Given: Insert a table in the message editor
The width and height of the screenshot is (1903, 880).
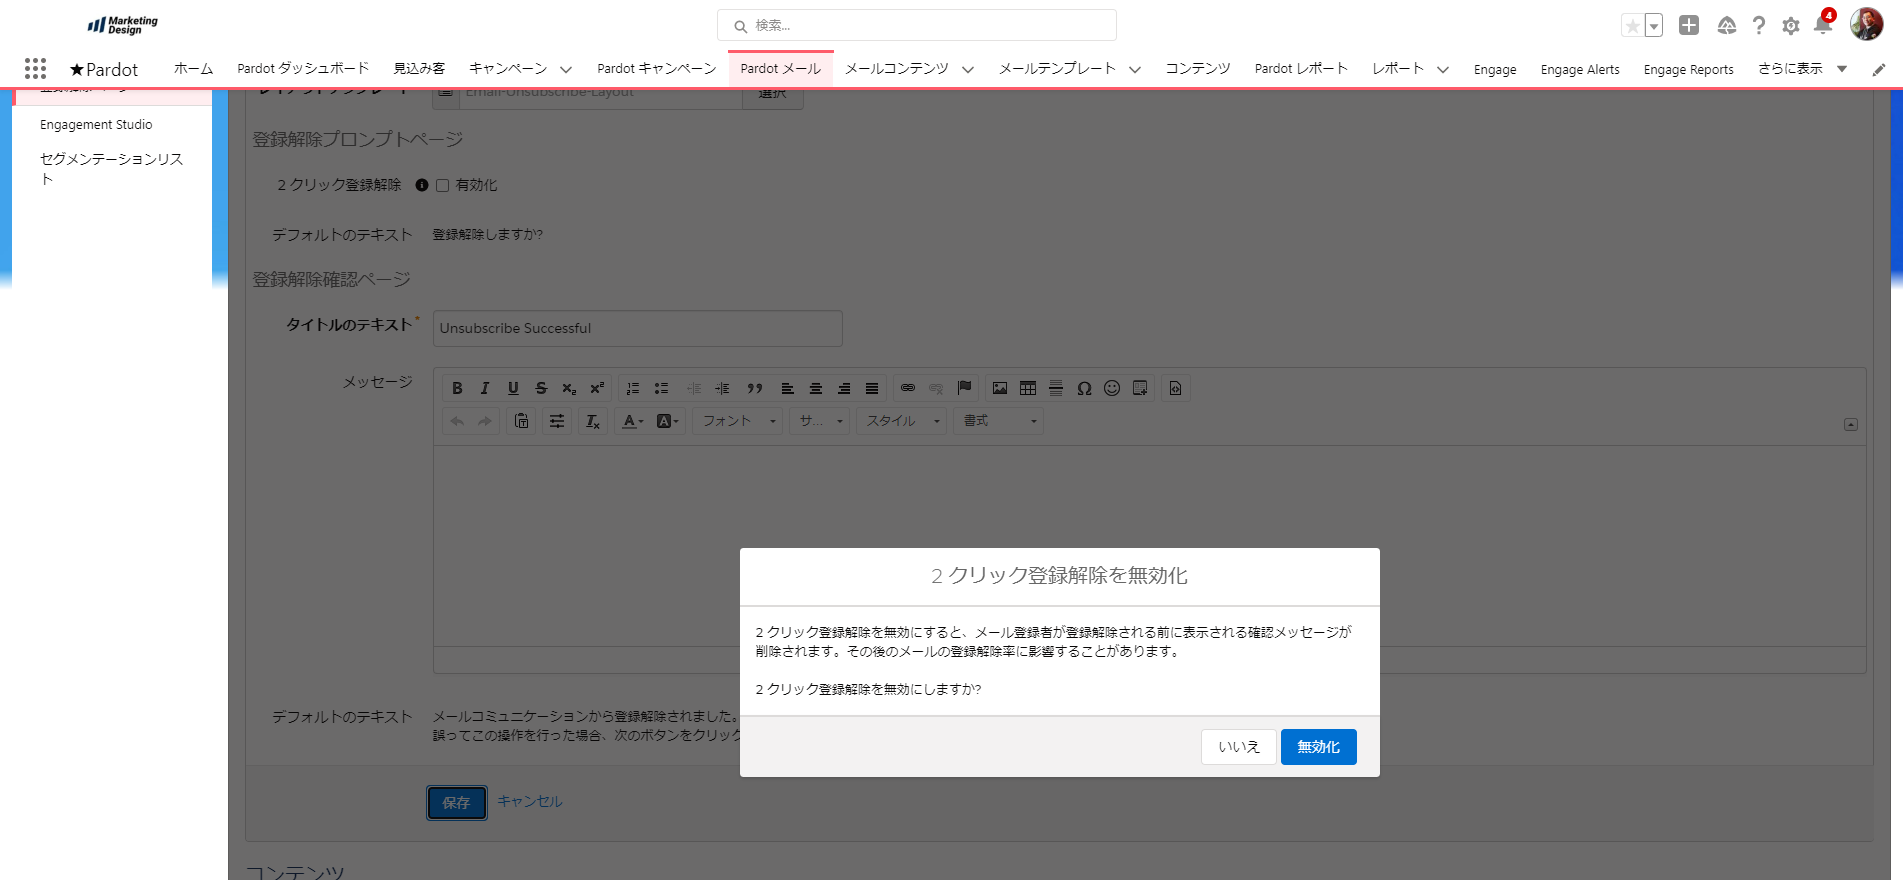Looking at the screenshot, I should (x=1027, y=388).
